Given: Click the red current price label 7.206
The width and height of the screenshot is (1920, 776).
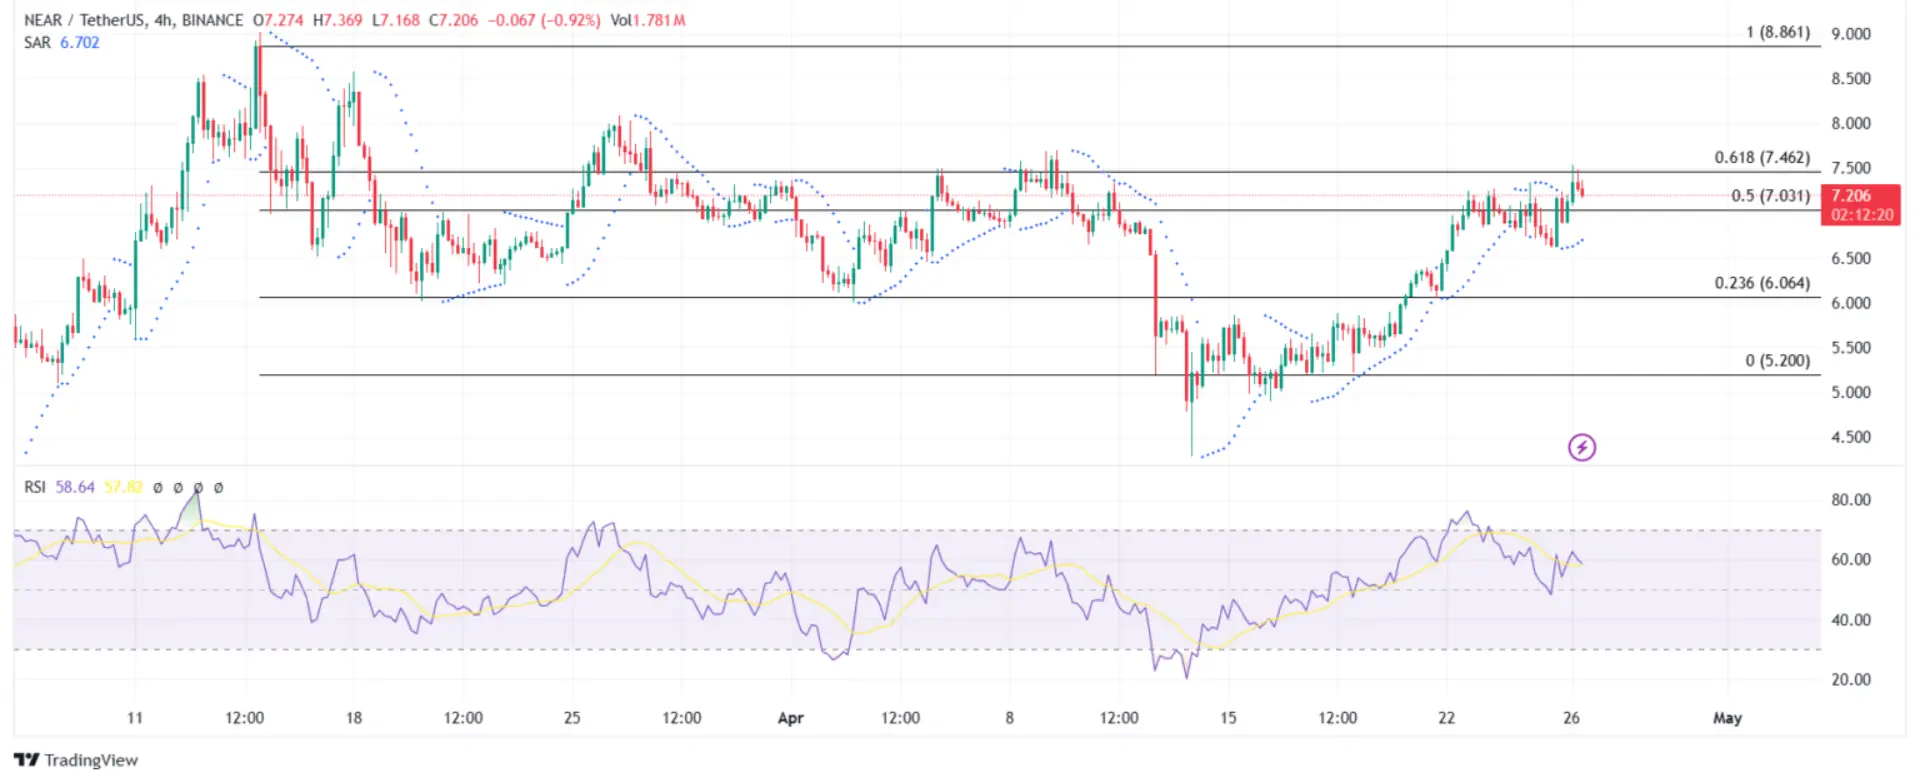Looking at the screenshot, I should (1851, 196).
